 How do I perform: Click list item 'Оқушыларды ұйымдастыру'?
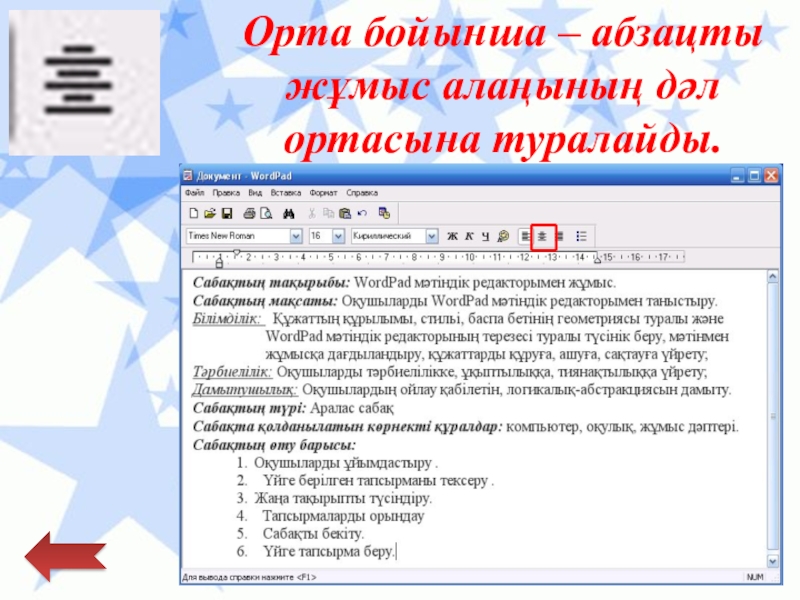343,463
